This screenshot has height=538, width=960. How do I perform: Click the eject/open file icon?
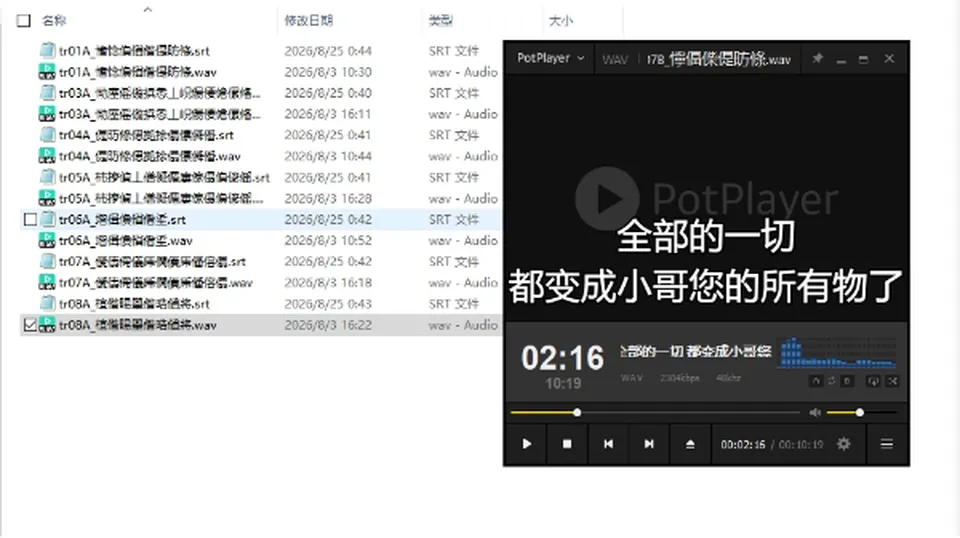(x=690, y=444)
